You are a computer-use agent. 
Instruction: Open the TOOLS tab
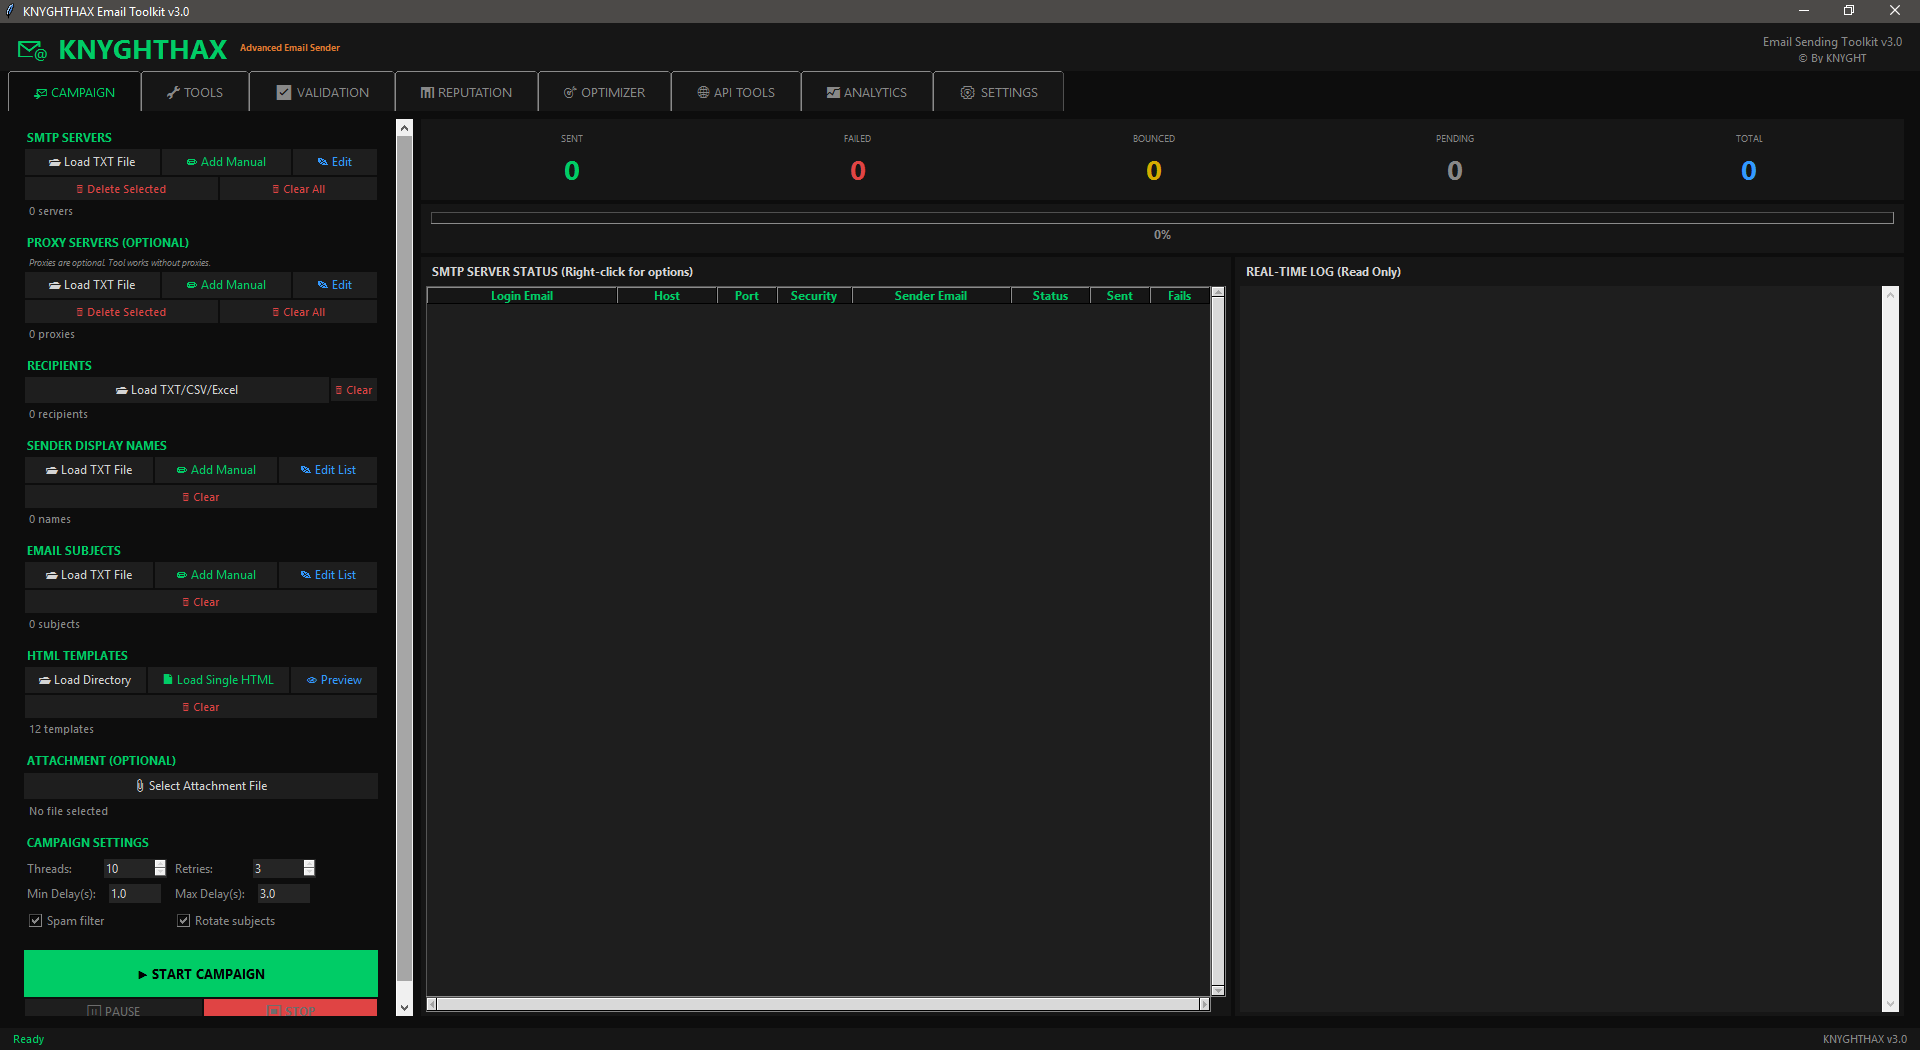coord(195,92)
